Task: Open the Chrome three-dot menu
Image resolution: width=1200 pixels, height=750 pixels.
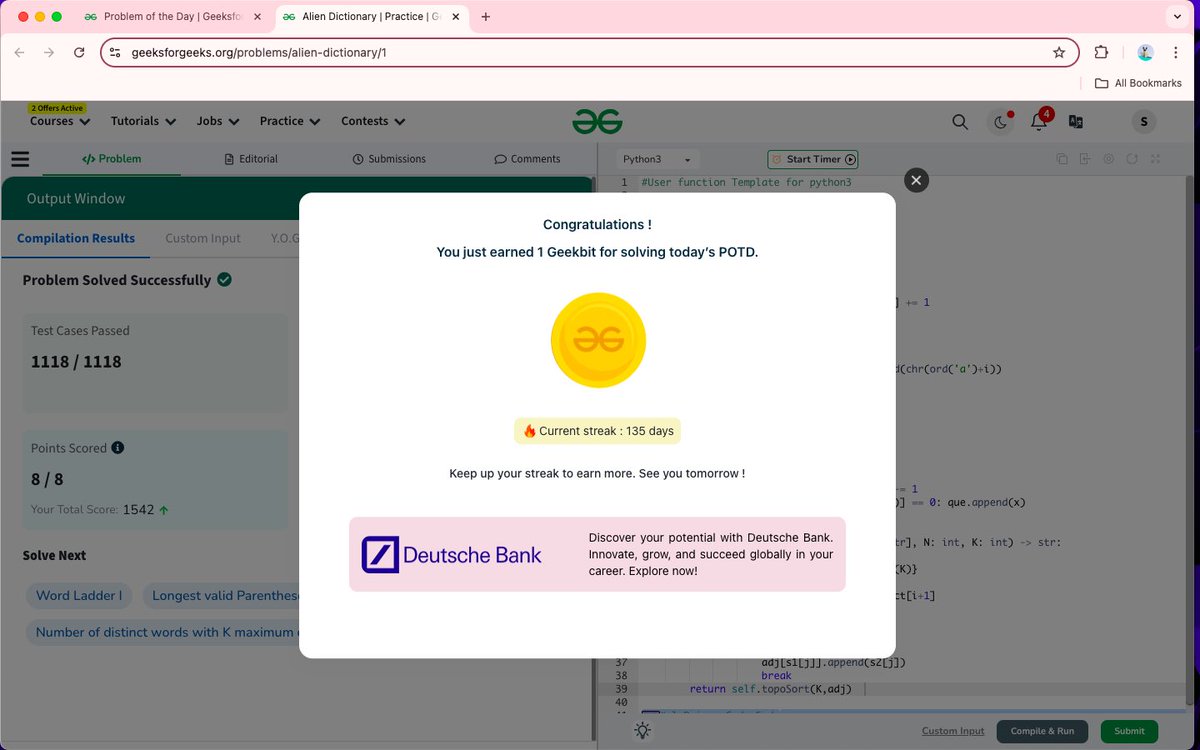Action: pyautogui.click(x=1178, y=53)
